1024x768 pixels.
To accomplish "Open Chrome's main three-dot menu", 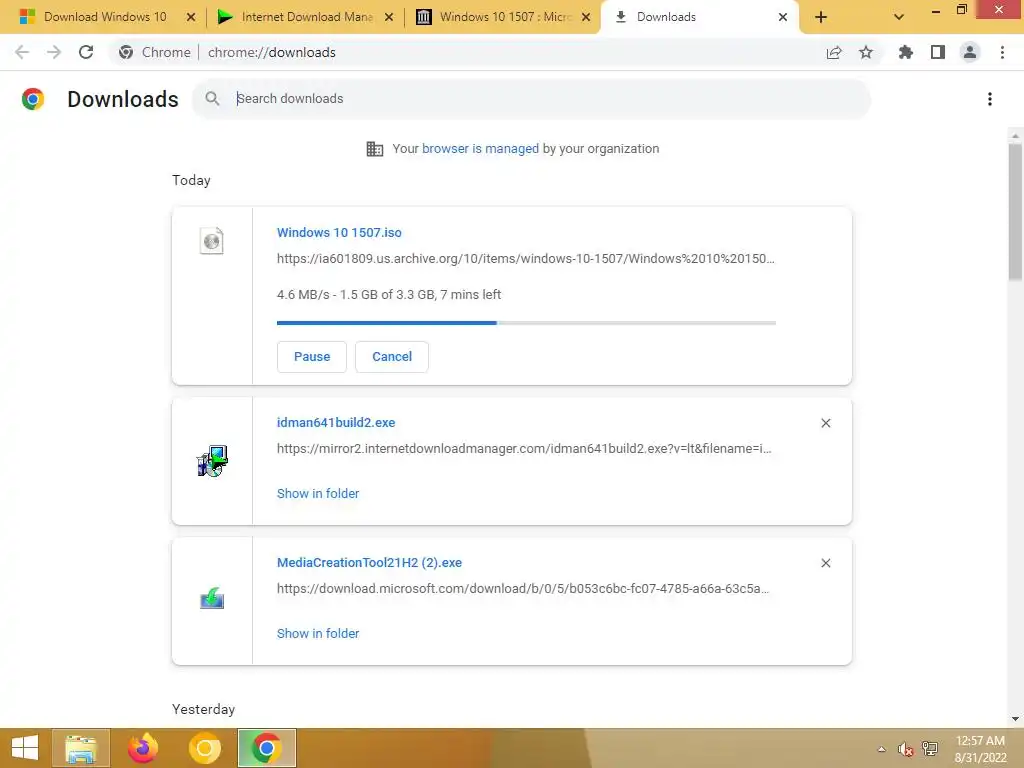I will (1002, 52).
